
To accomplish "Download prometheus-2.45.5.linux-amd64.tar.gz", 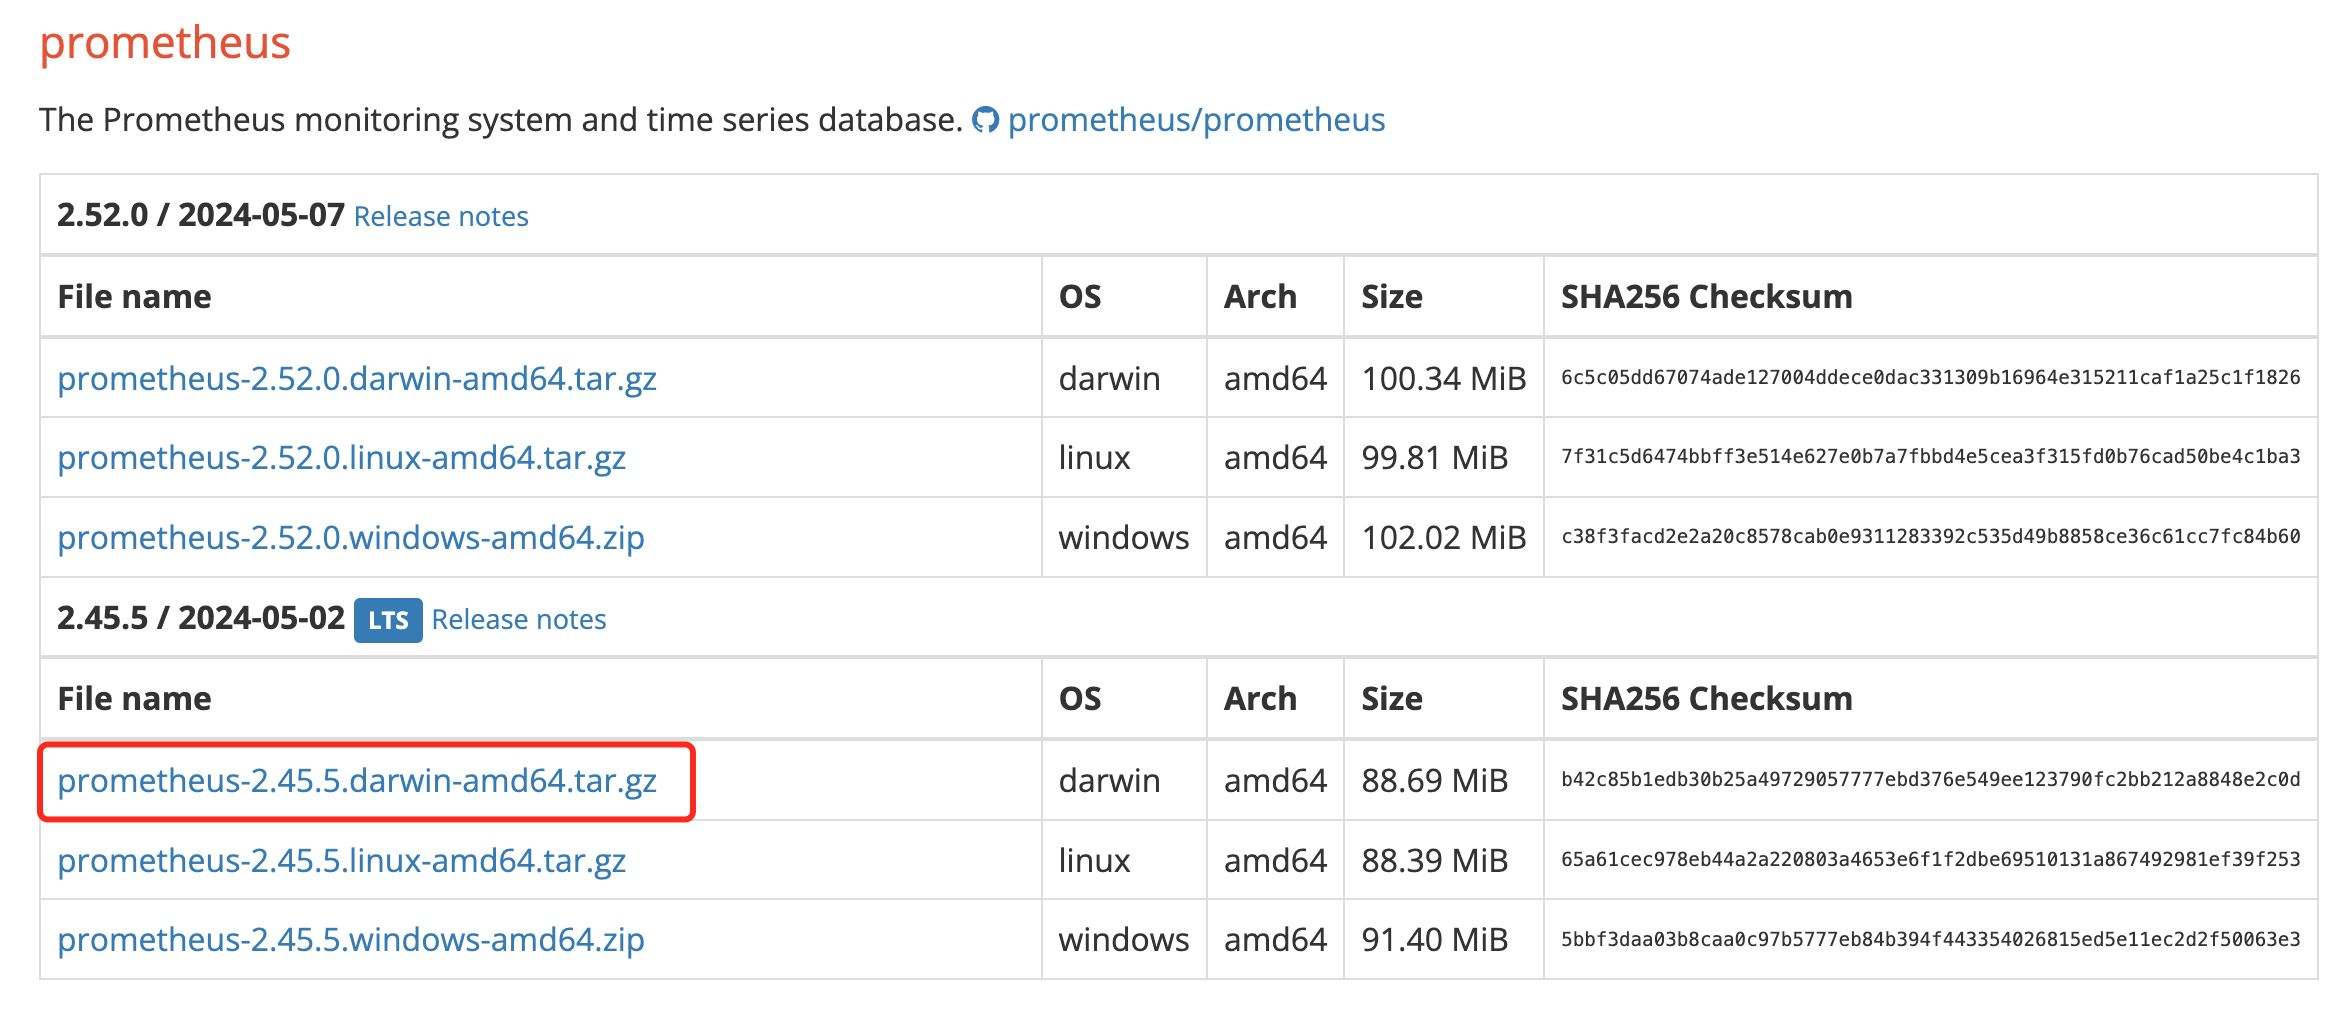I will tap(341, 860).
